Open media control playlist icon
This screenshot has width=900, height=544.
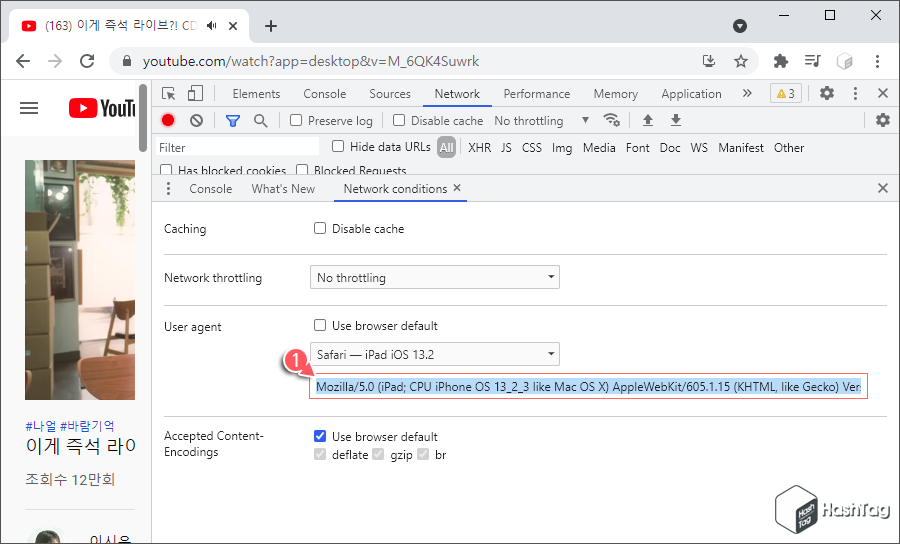click(812, 61)
